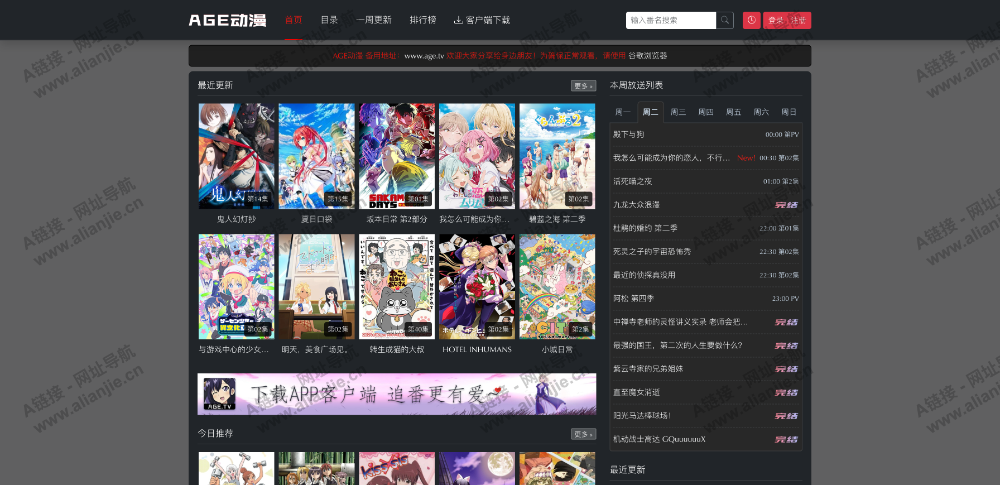This screenshot has height=485, width=1000.
Task: Focus the anime name search field
Action: 671,20
